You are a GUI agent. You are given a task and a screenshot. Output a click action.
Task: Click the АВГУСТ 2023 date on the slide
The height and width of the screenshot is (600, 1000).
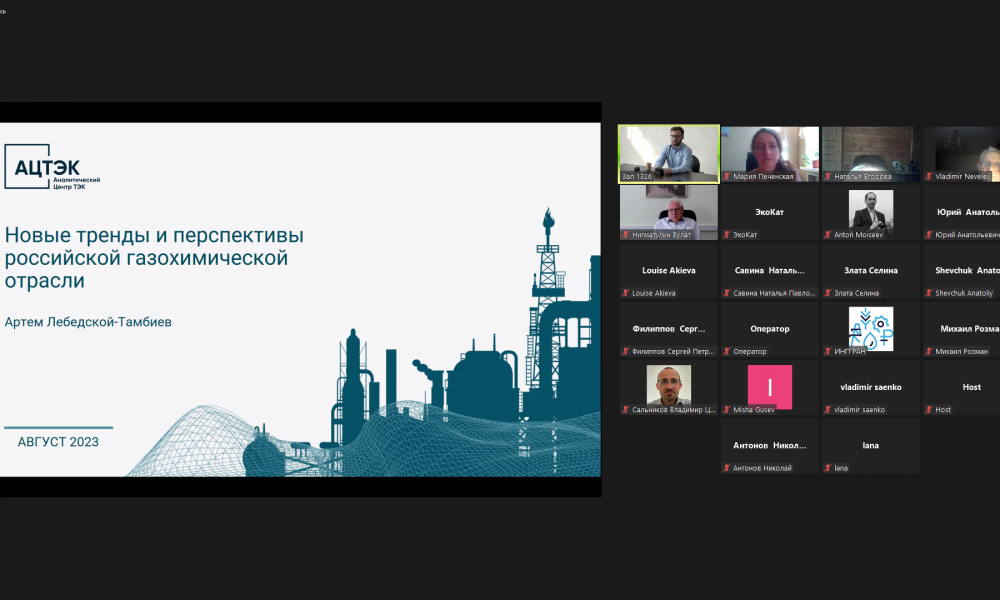click(x=58, y=441)
